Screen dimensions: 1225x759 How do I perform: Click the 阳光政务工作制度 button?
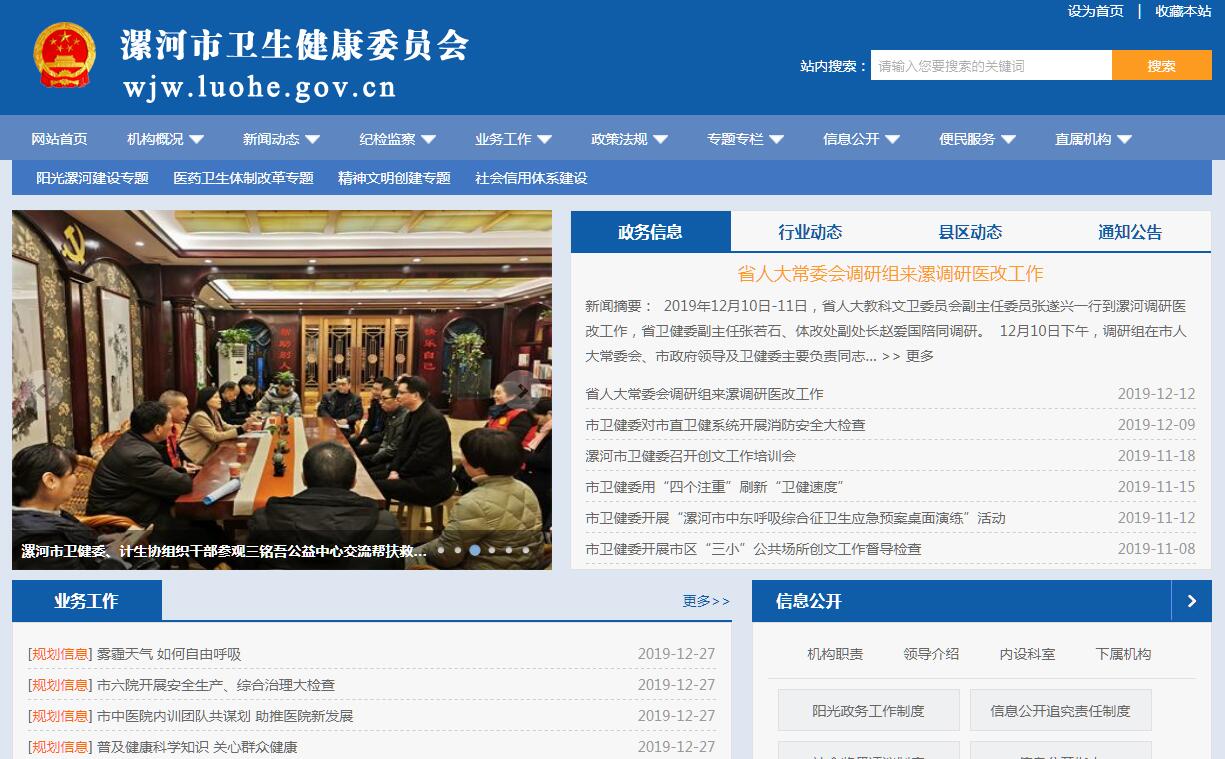pos(868,710)
